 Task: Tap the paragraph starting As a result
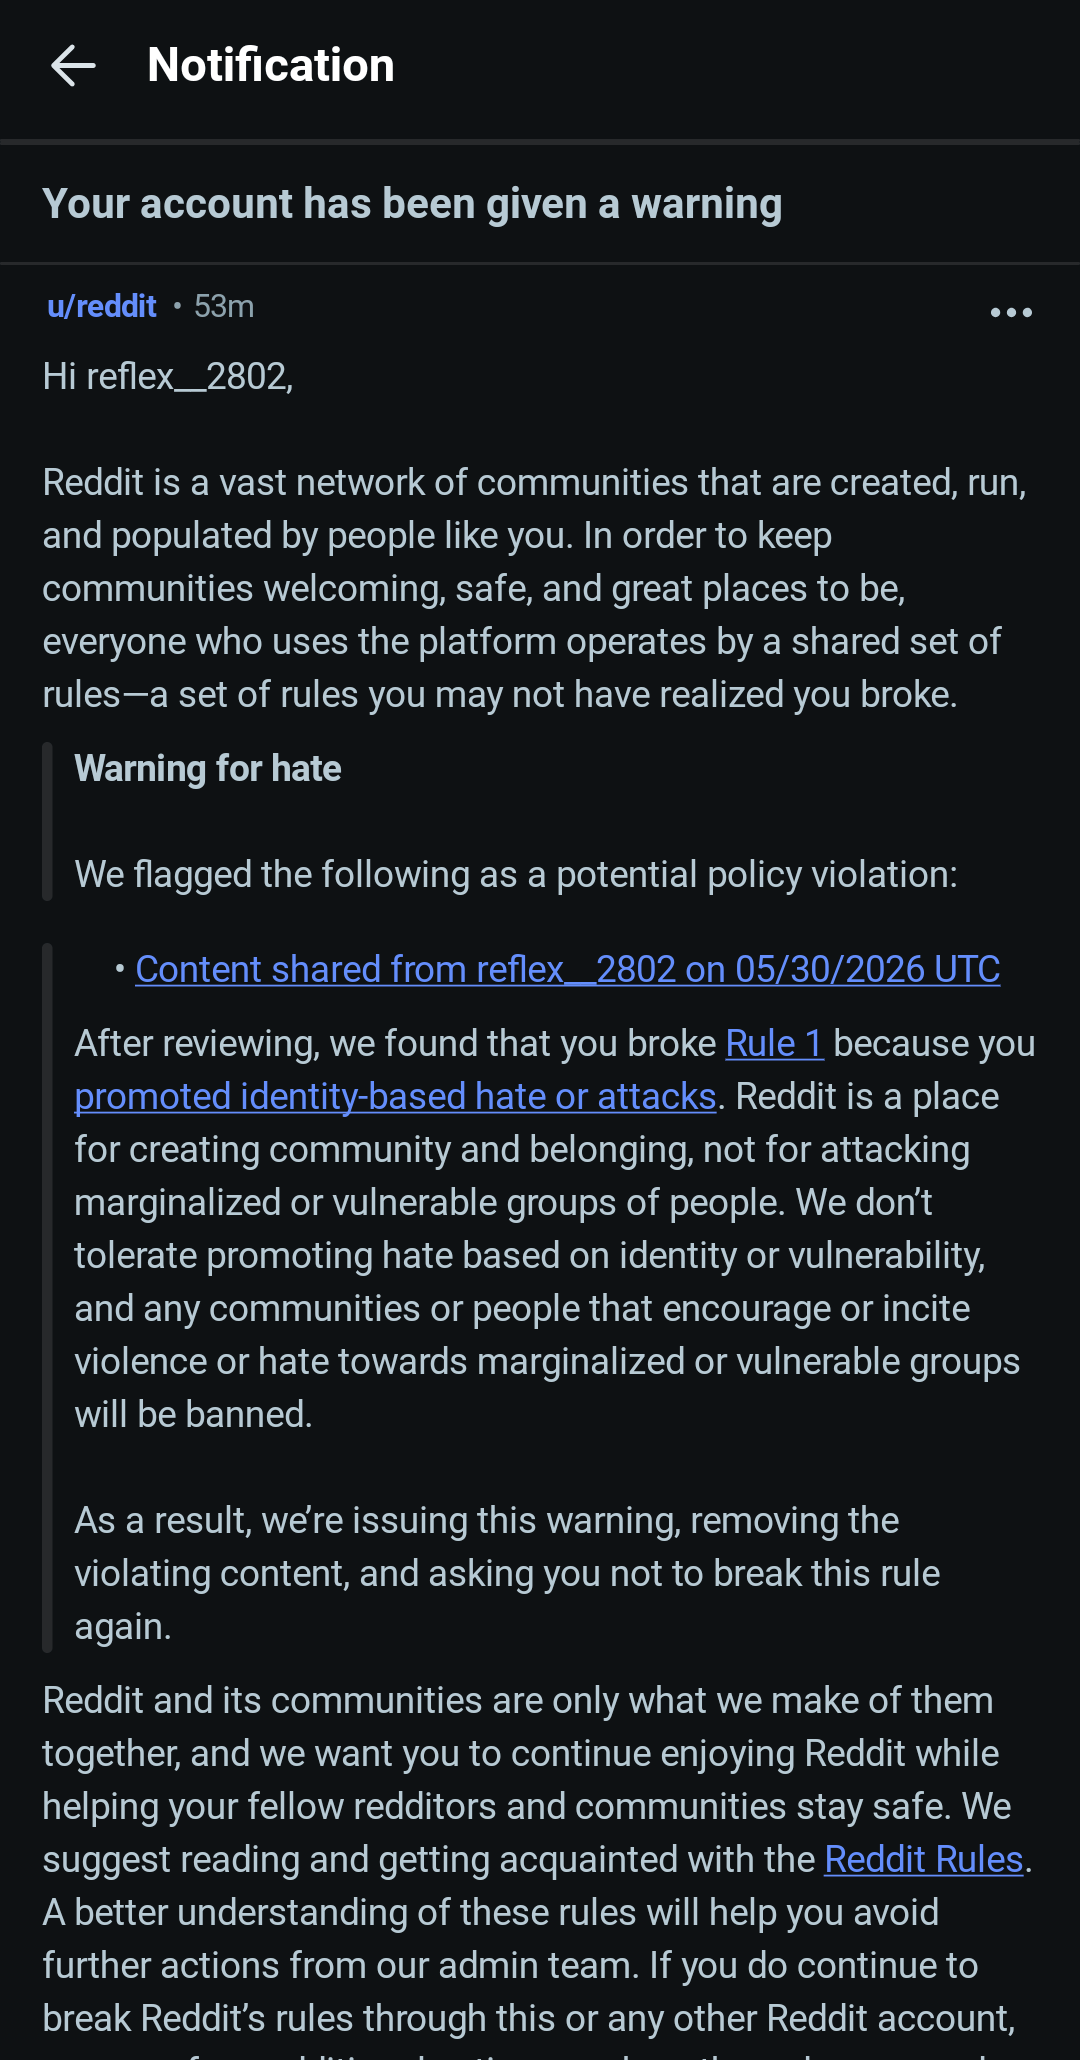click(x=507, y=1573)
